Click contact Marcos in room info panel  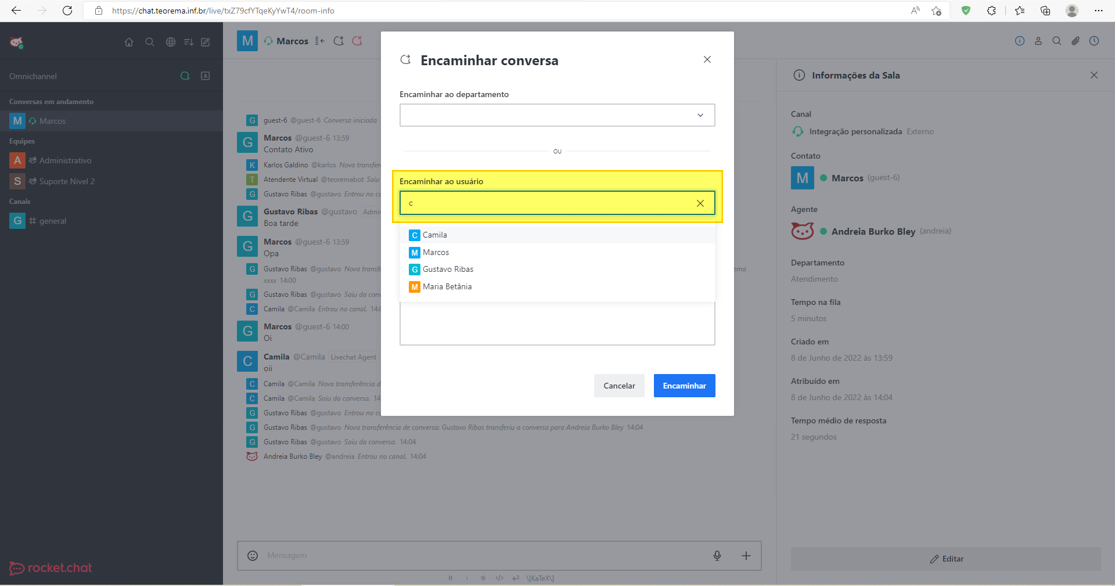tap(847, 178)
